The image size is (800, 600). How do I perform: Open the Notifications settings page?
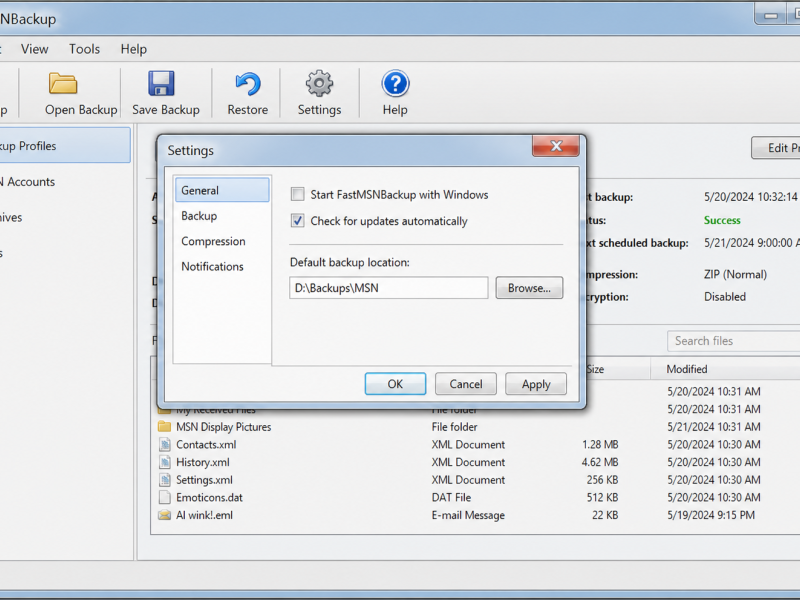212,266
